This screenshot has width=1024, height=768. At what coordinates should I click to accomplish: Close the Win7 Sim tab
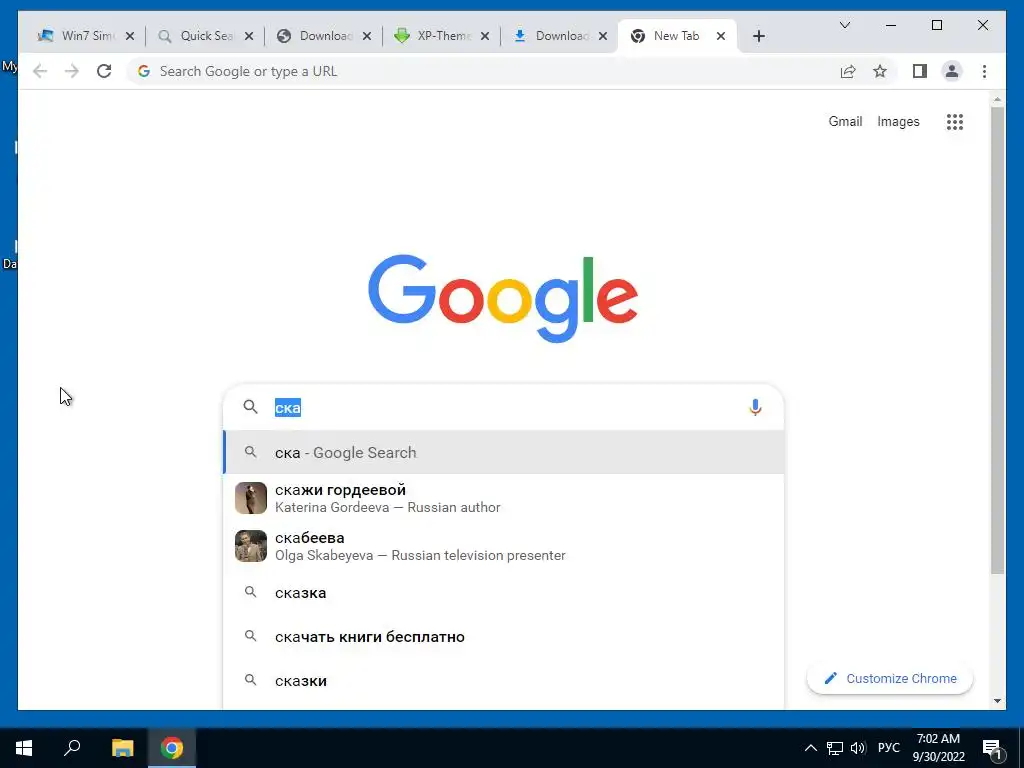(130, 36)
